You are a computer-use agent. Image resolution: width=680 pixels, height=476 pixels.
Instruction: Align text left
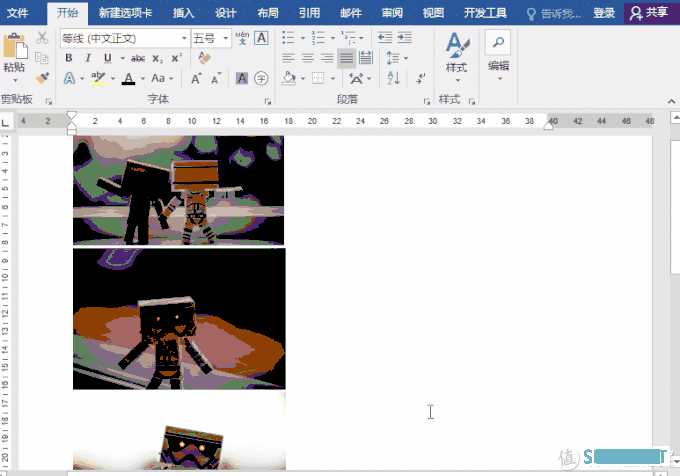pyautogui.click(x=288, y=58)
